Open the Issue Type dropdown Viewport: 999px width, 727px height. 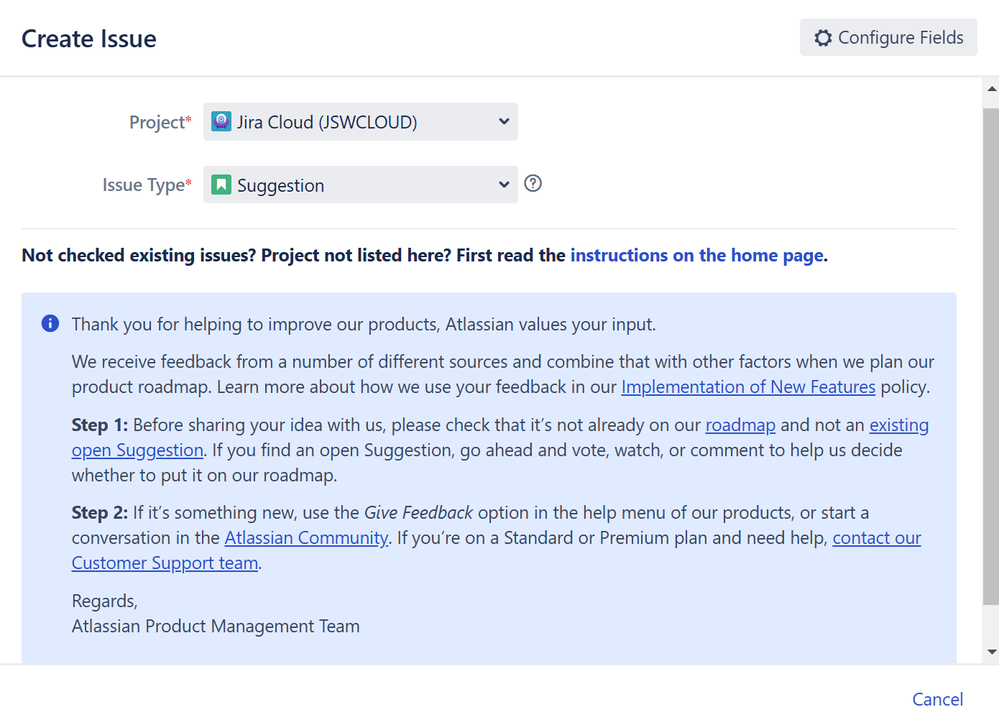click(360, 184)
